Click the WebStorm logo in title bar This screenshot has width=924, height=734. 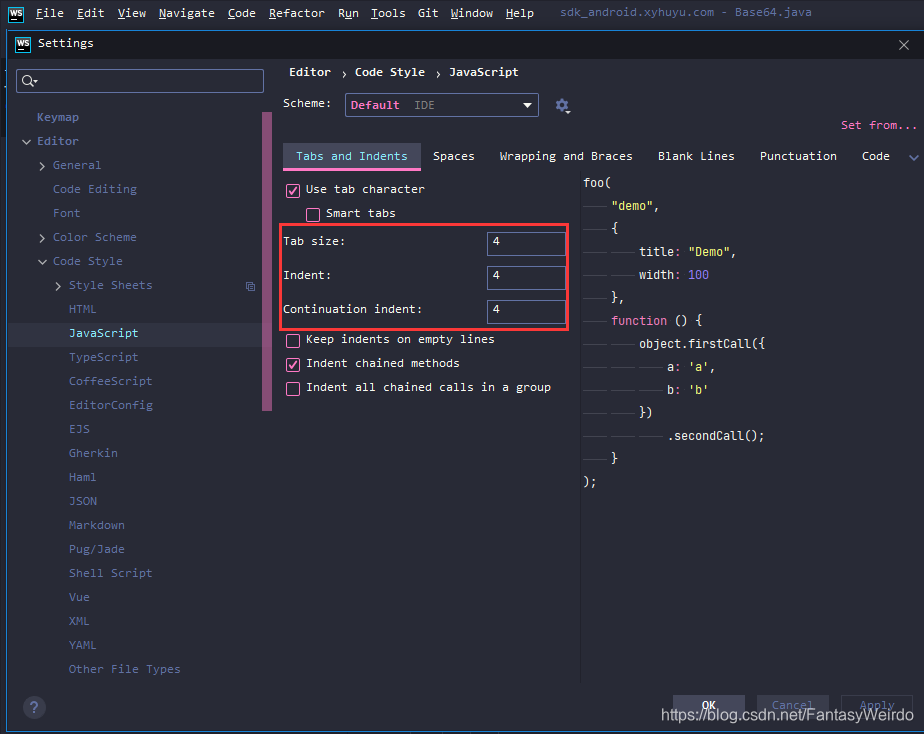16,14
